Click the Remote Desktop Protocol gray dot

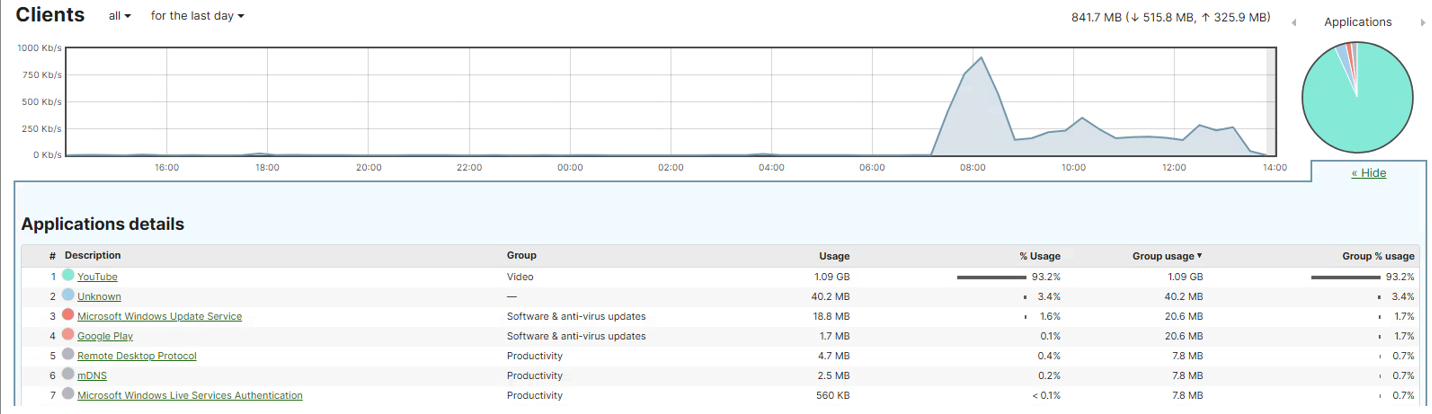tap(68, 355)
